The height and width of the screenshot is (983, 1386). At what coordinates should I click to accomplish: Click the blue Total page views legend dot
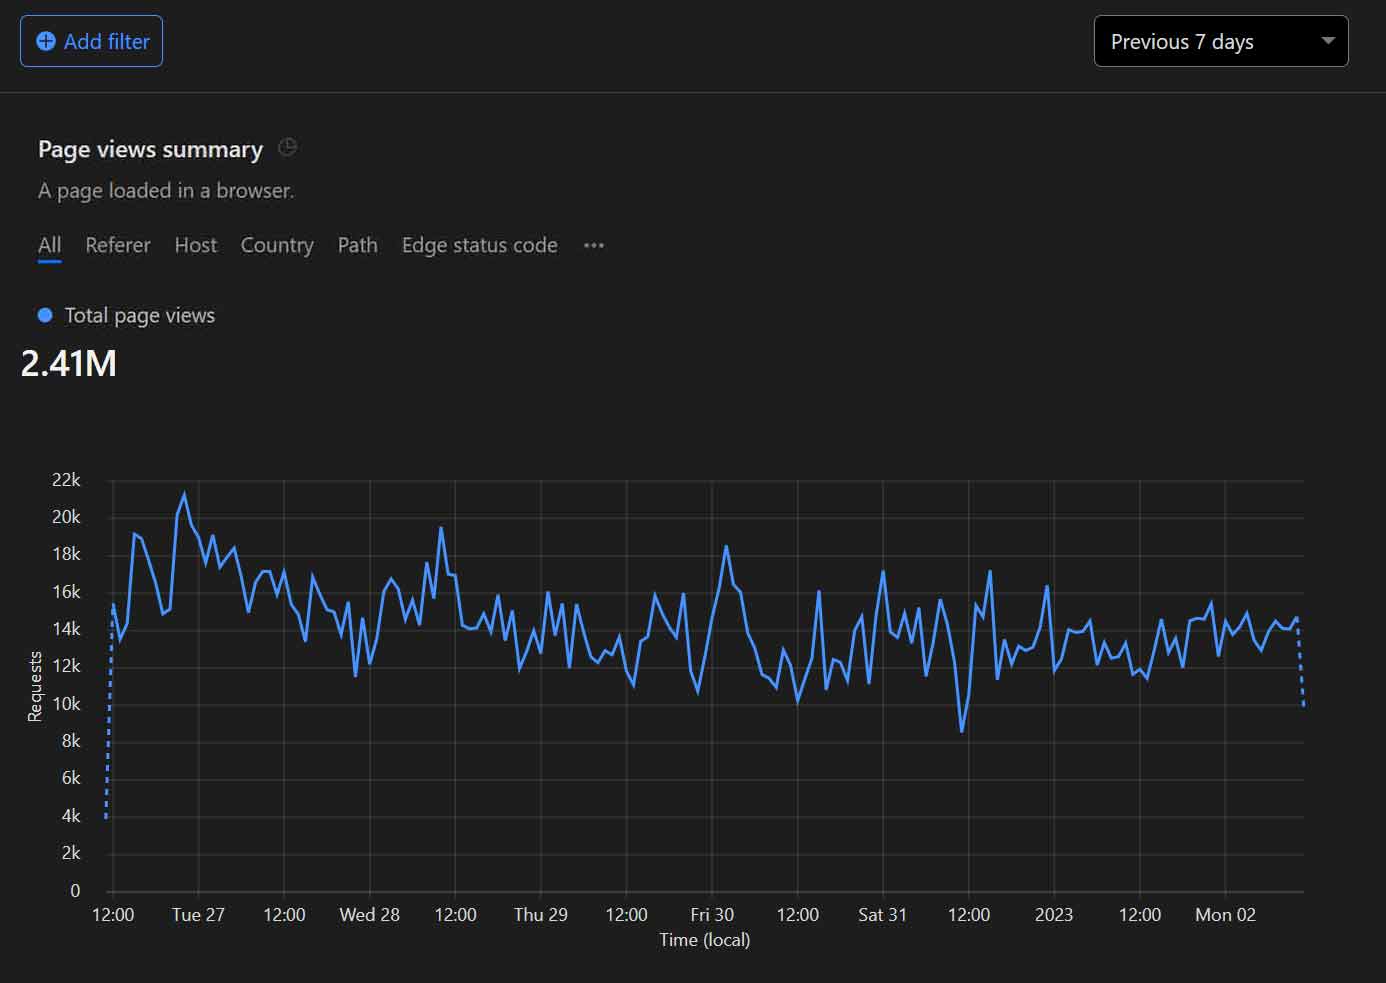(x=45, y=315)
